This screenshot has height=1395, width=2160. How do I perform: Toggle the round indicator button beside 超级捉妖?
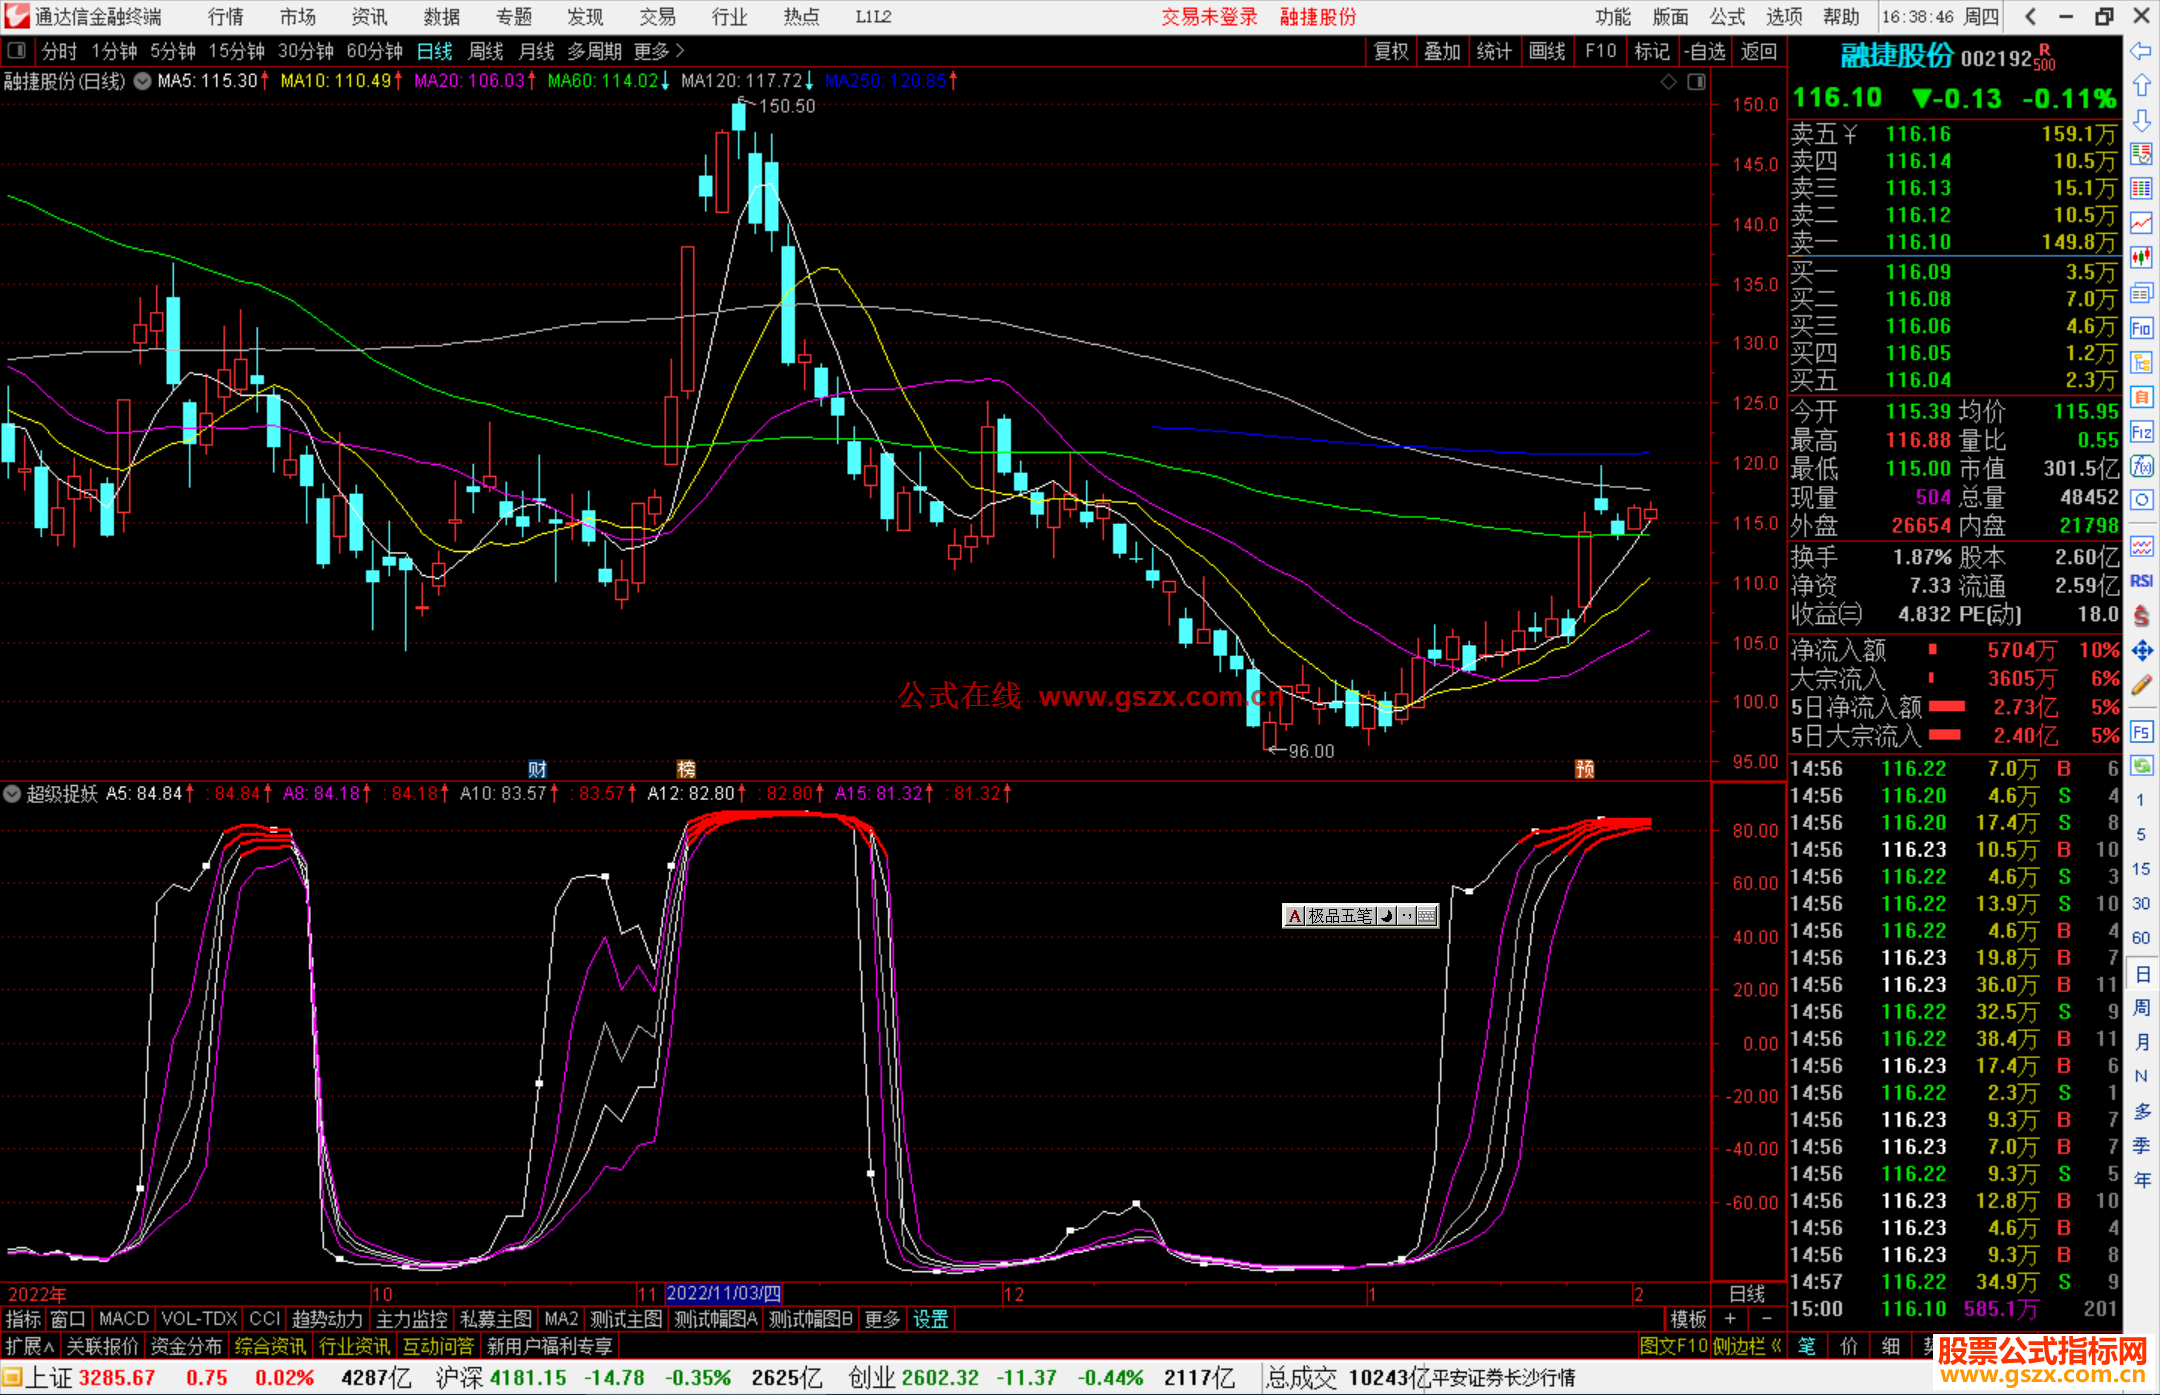pyautogui.click(x=12, y=794)
